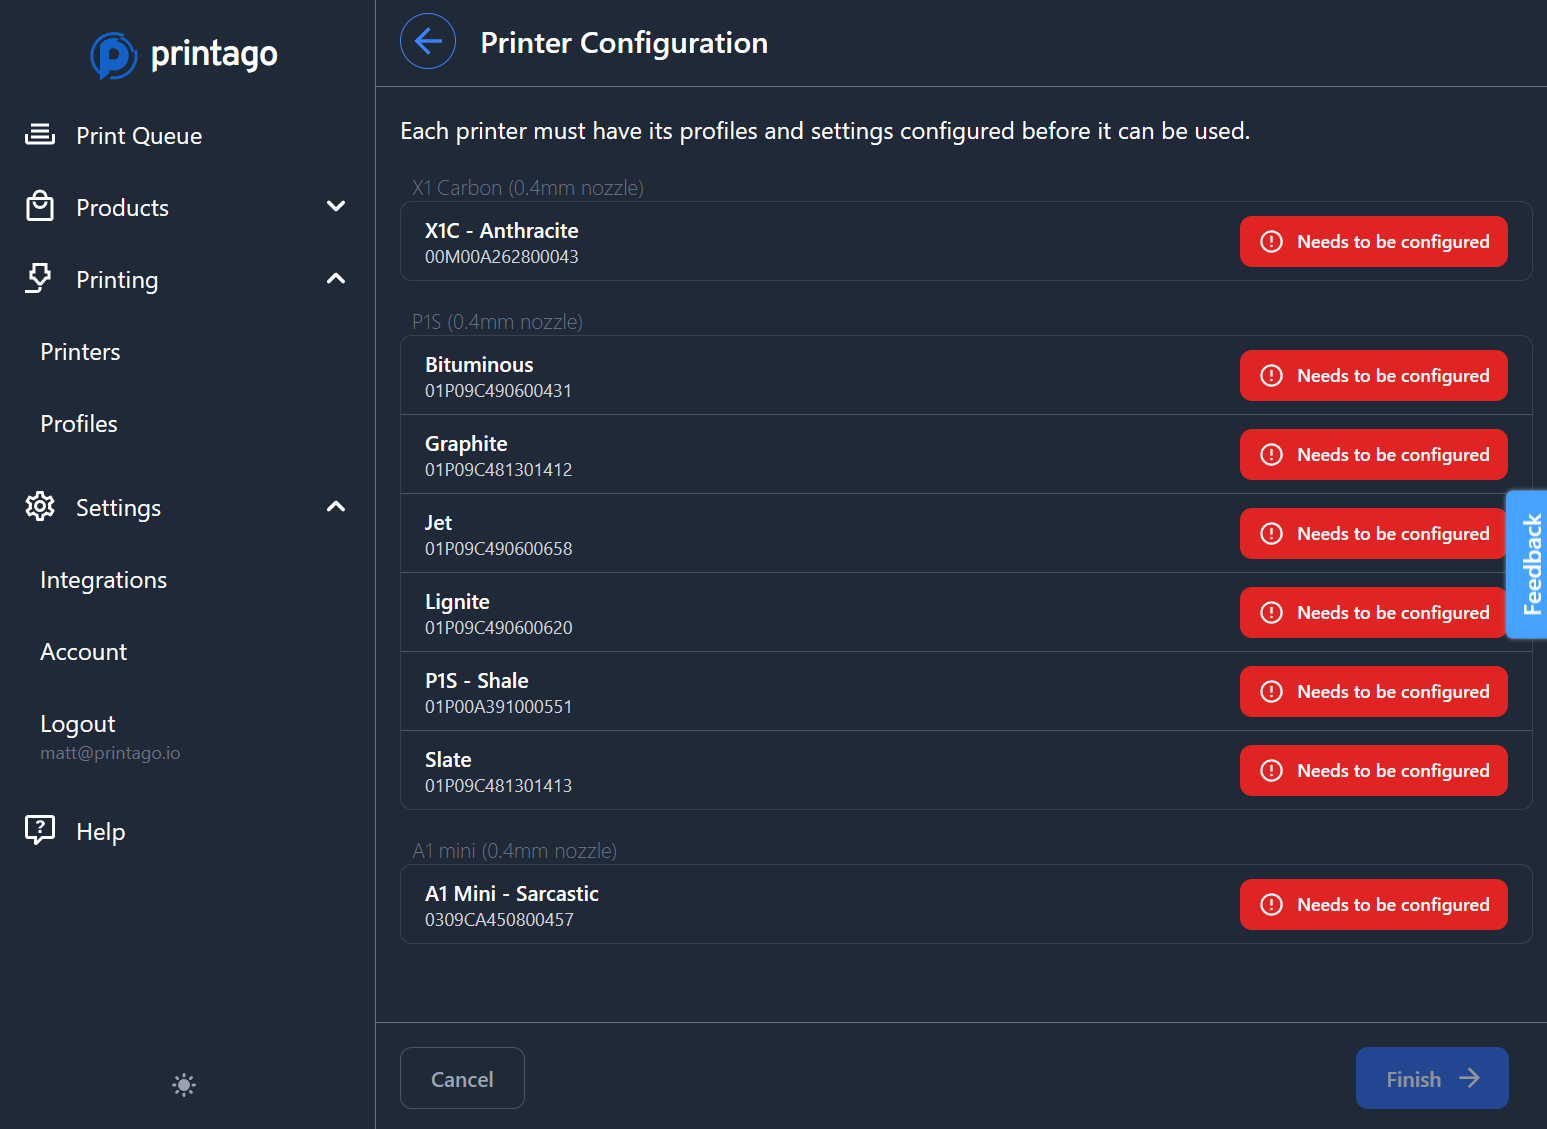Click serial number 01P09C490600620
Image resolution: width=1547 pixels, height=1129 pixels.
point(498,628)
